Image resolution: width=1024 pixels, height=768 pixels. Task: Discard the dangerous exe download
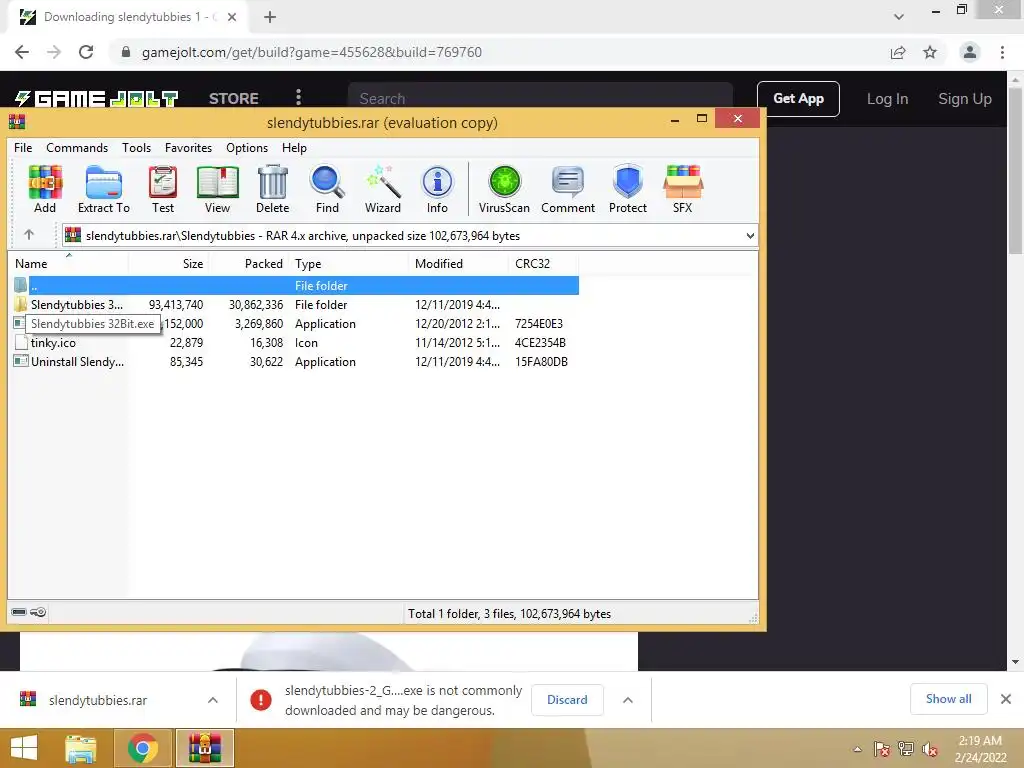coord(567,699)
